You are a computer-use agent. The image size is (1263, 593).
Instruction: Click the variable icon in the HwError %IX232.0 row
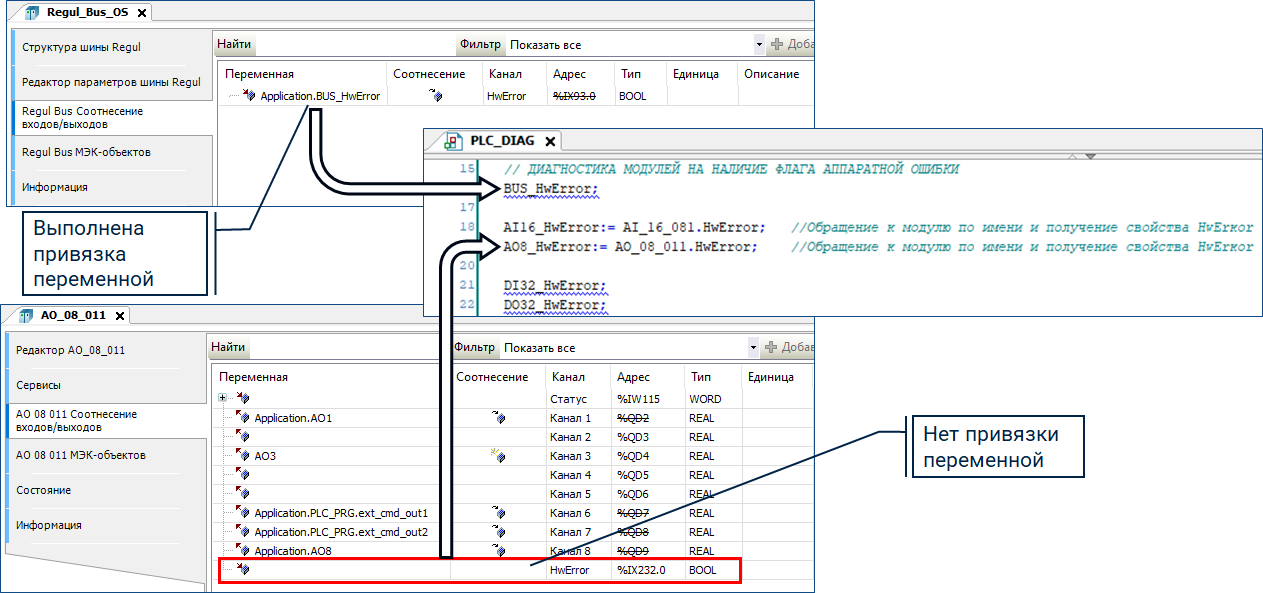pyautogui.click(x=242, y=570)
